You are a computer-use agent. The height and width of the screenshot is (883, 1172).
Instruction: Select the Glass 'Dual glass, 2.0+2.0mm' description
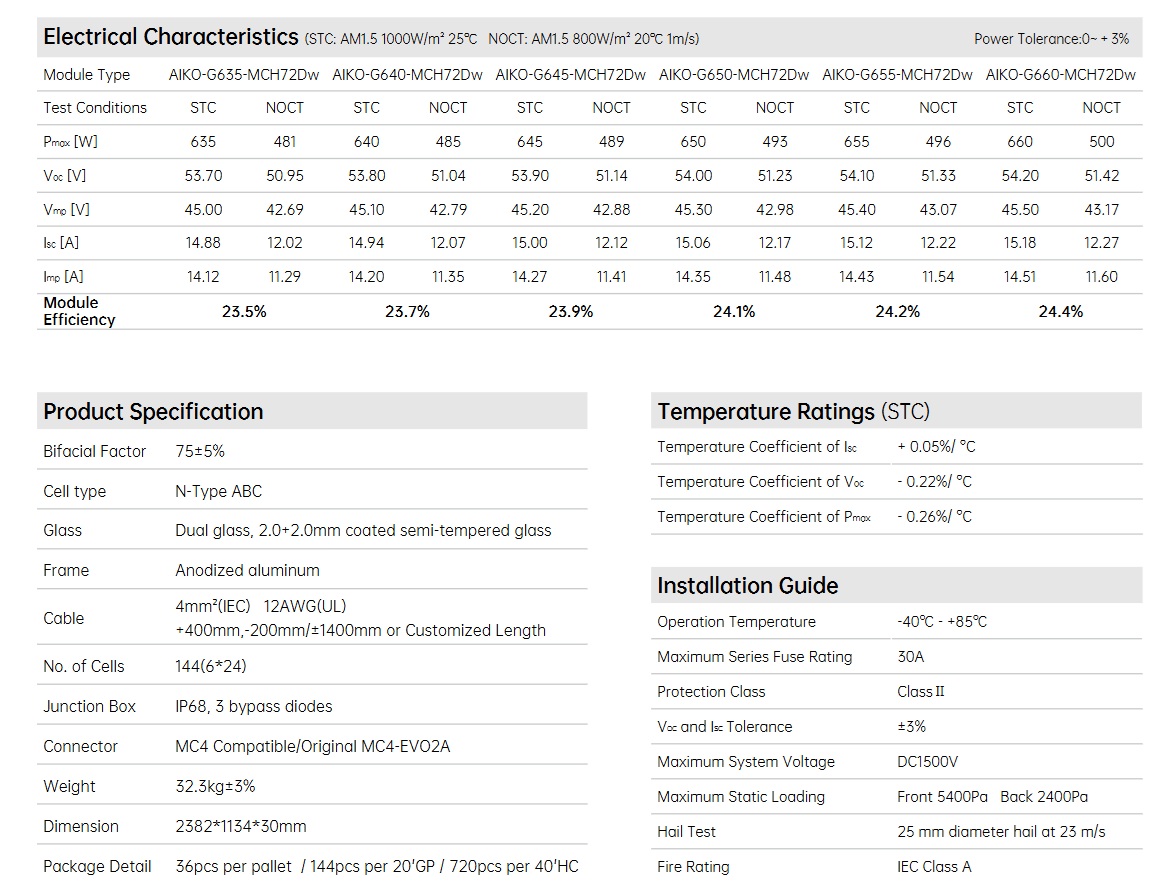click(363, 531)
